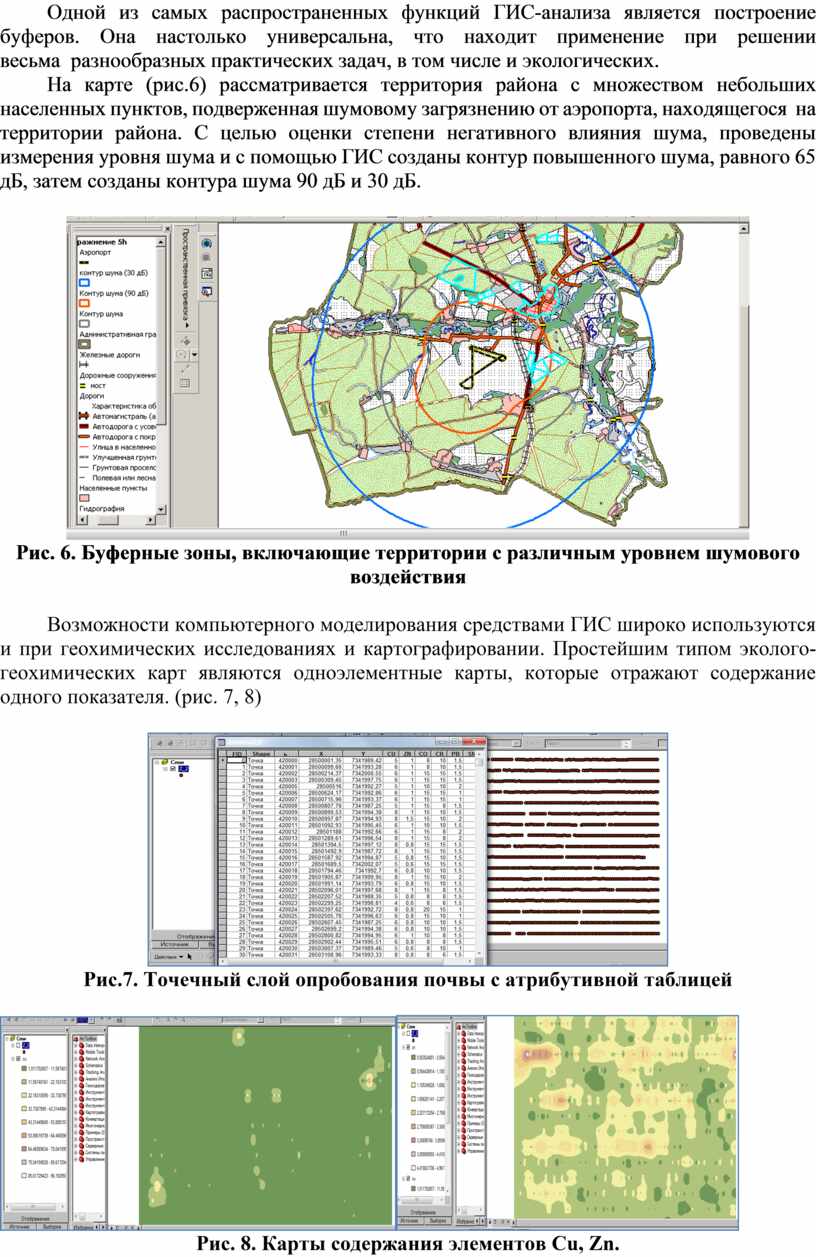Select the orange 90 dB noise contour symbol
The width and height of the screenshot is (816, 1257).
[84, 303]
